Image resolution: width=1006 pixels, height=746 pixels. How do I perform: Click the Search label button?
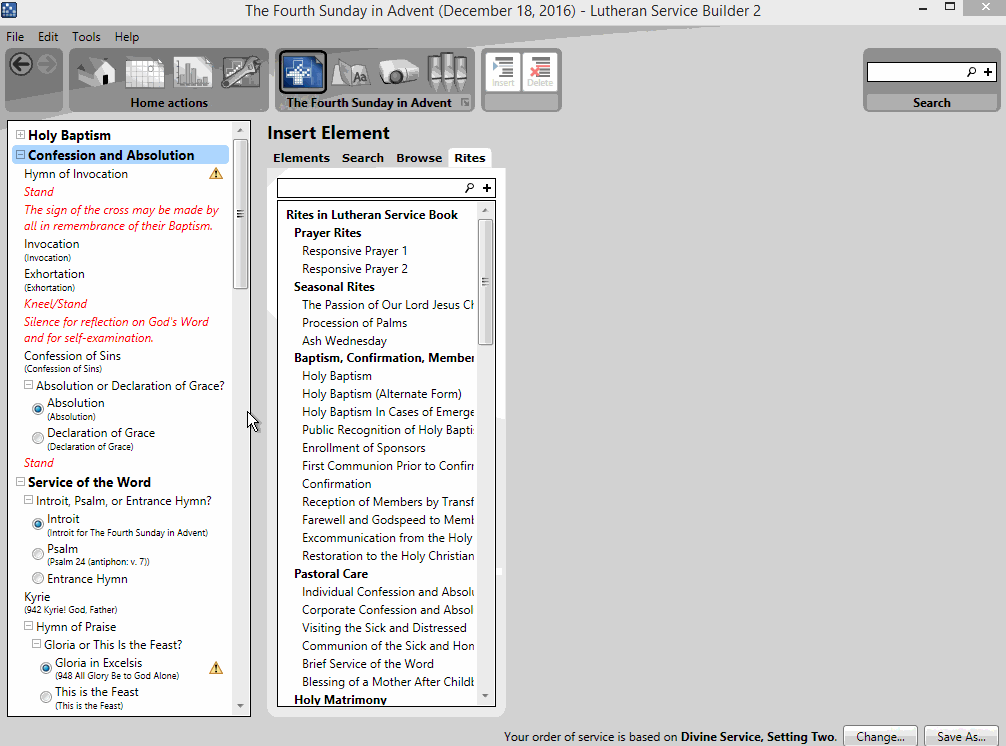click(x=932, y=103)
